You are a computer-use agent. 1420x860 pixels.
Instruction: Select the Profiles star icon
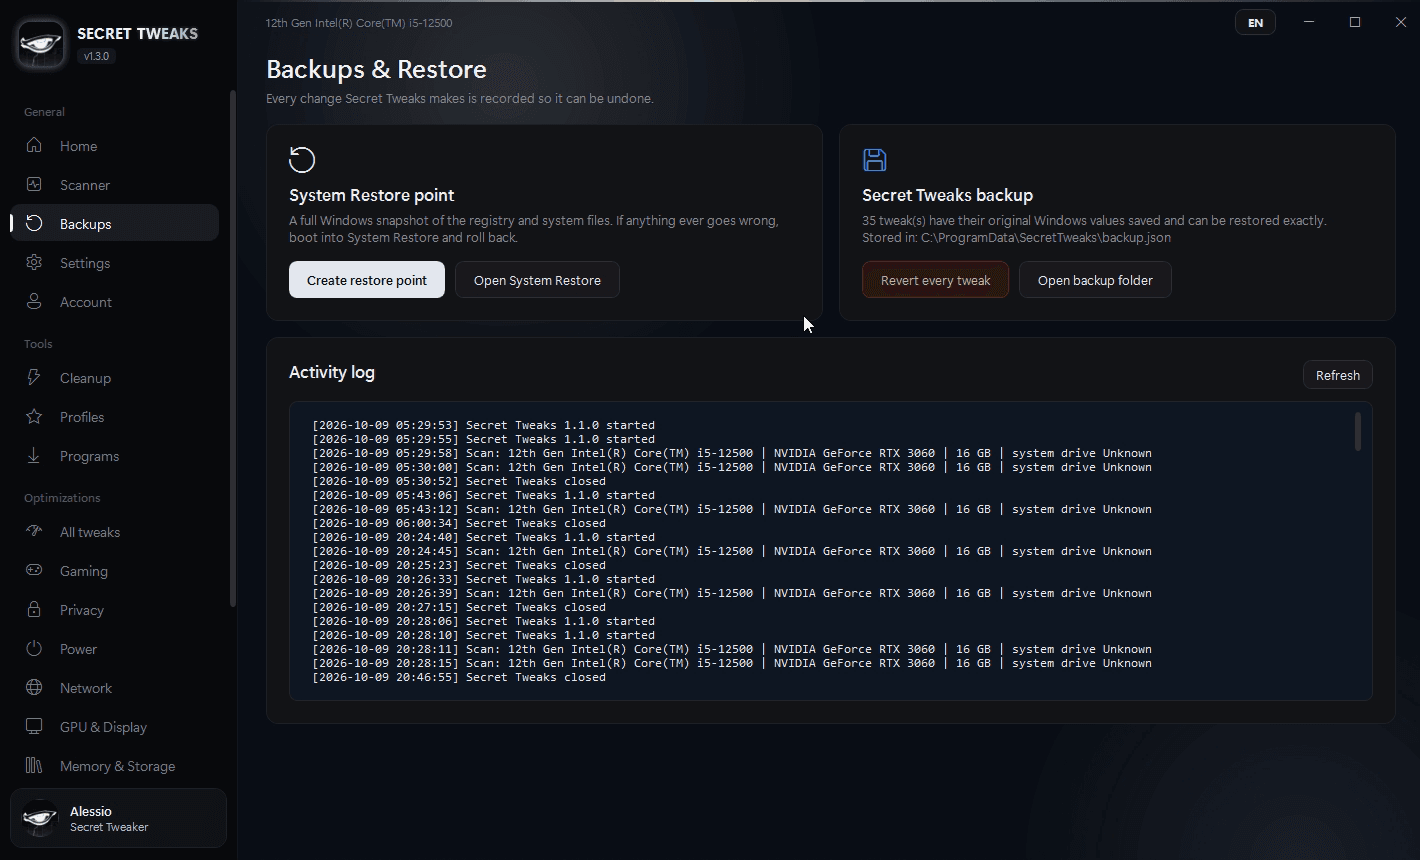tap(34, 417)
